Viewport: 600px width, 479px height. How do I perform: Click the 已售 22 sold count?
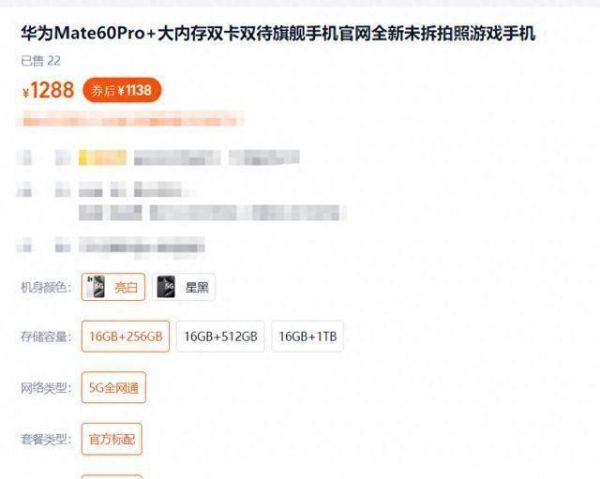pos(41,61)
